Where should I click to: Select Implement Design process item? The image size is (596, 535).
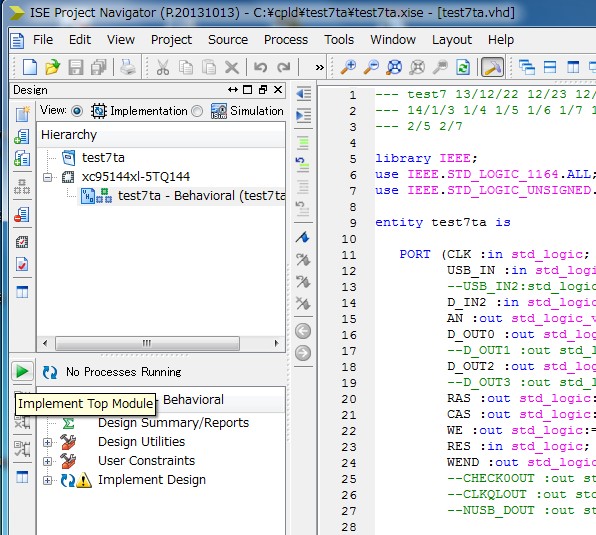point(152,480)
